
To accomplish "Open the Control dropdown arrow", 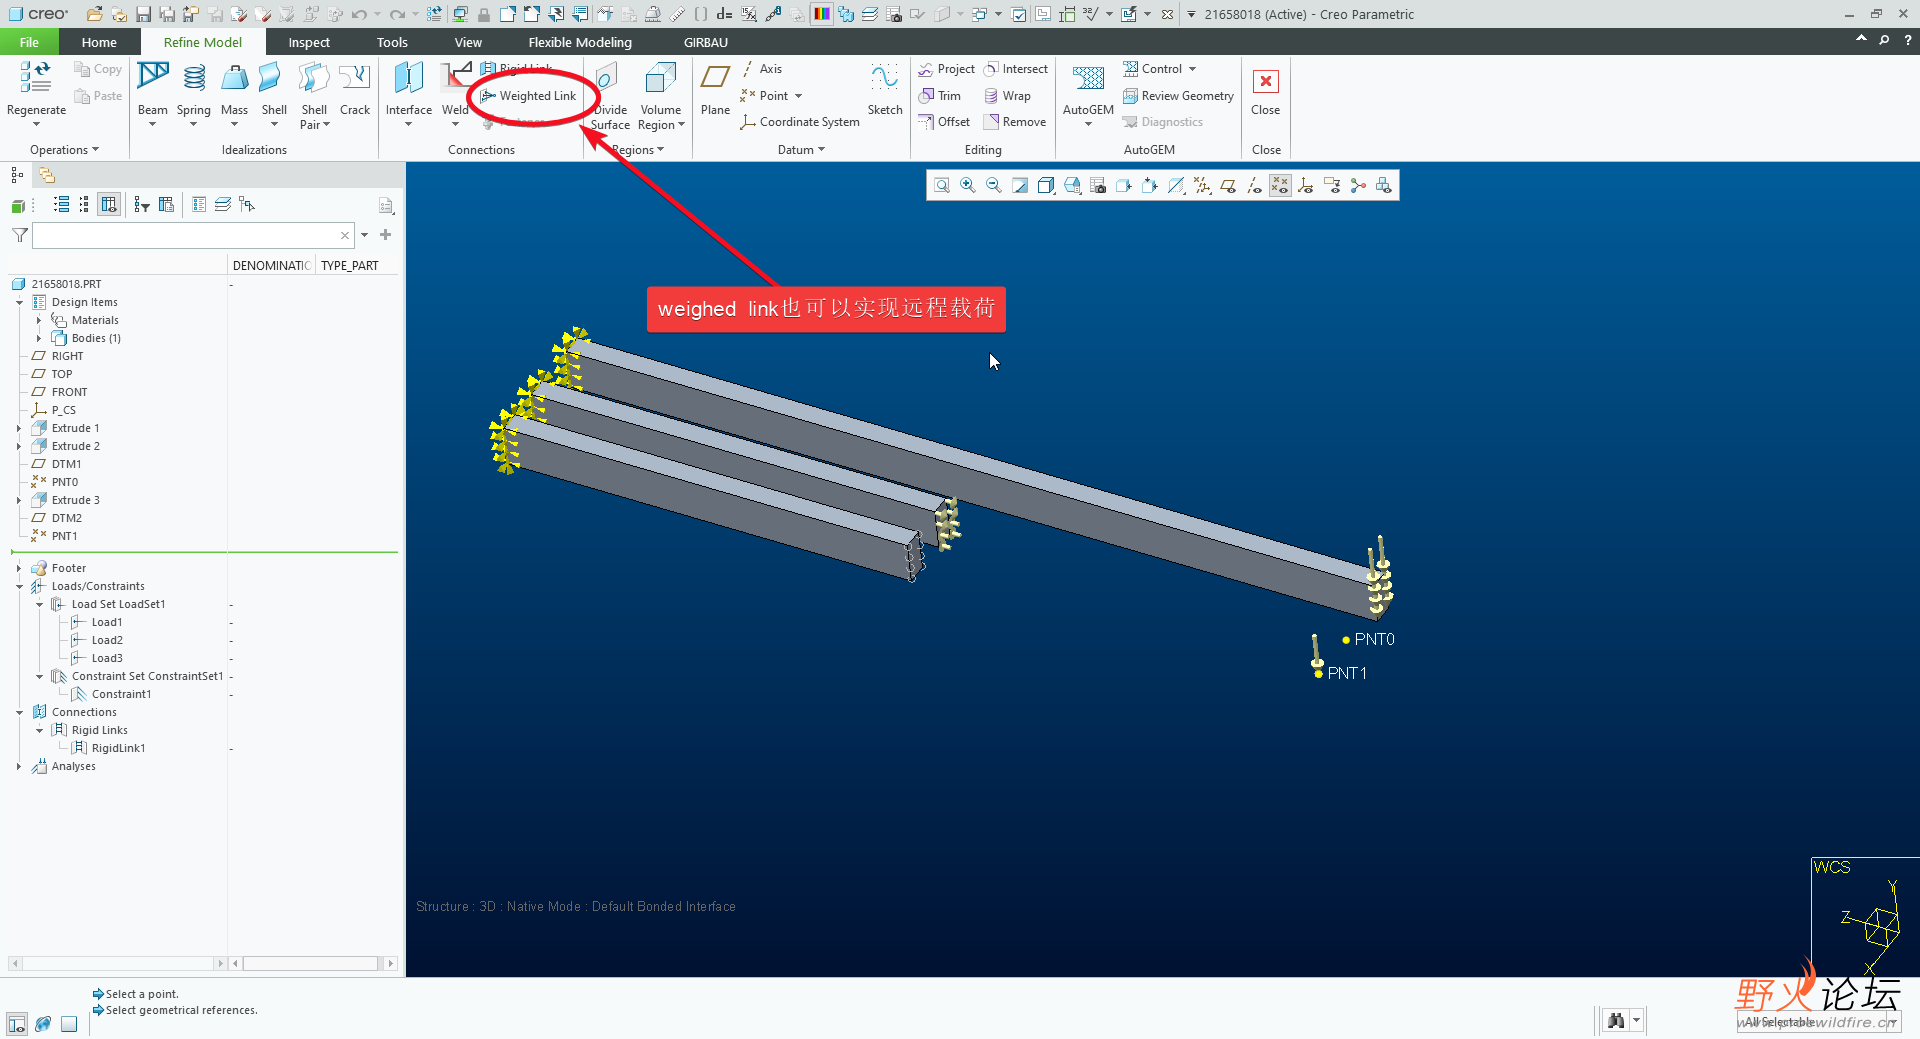I will click(1193, 69).
